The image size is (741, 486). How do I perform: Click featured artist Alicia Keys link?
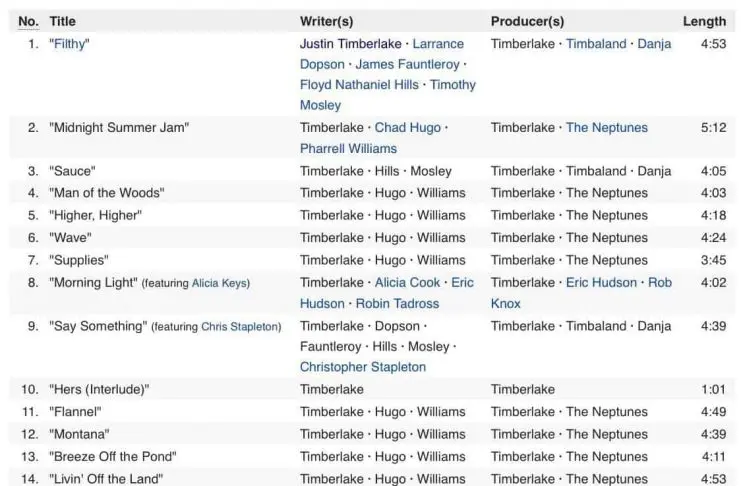(220, 284)
